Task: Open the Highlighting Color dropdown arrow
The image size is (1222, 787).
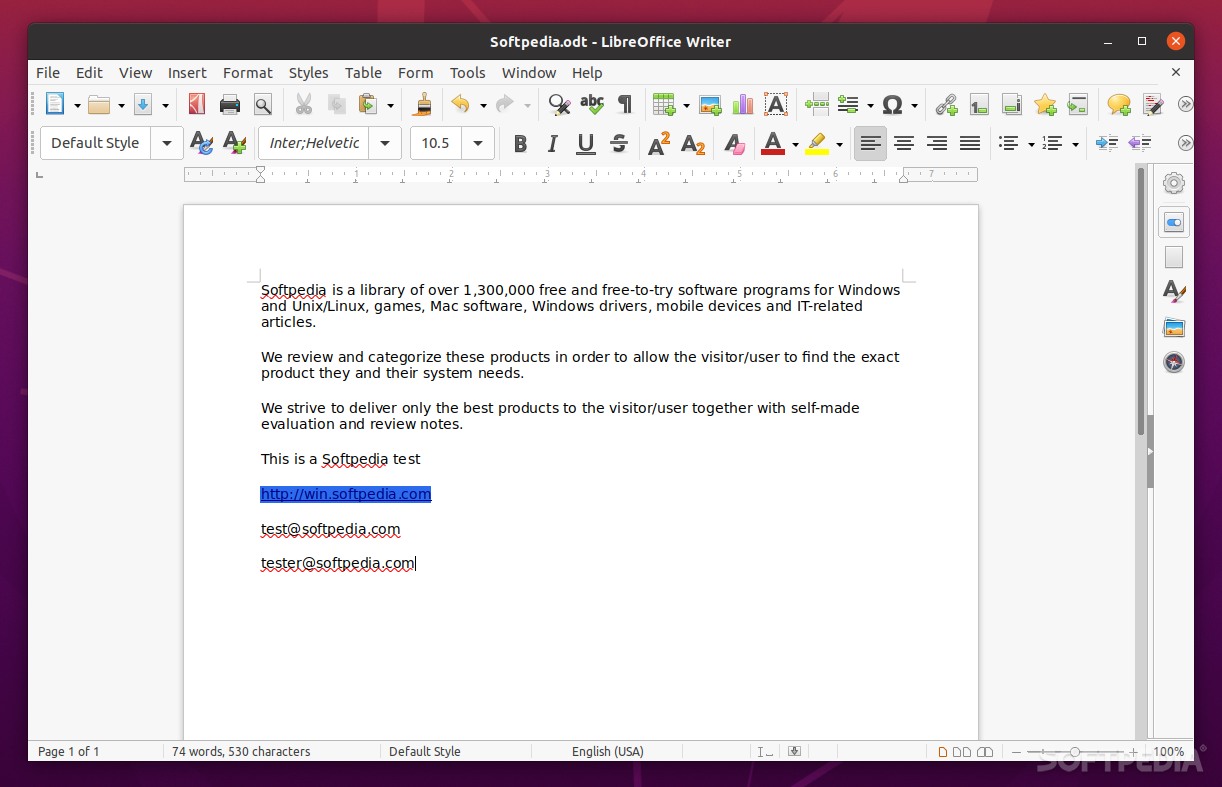Action: tap(839, 144)
